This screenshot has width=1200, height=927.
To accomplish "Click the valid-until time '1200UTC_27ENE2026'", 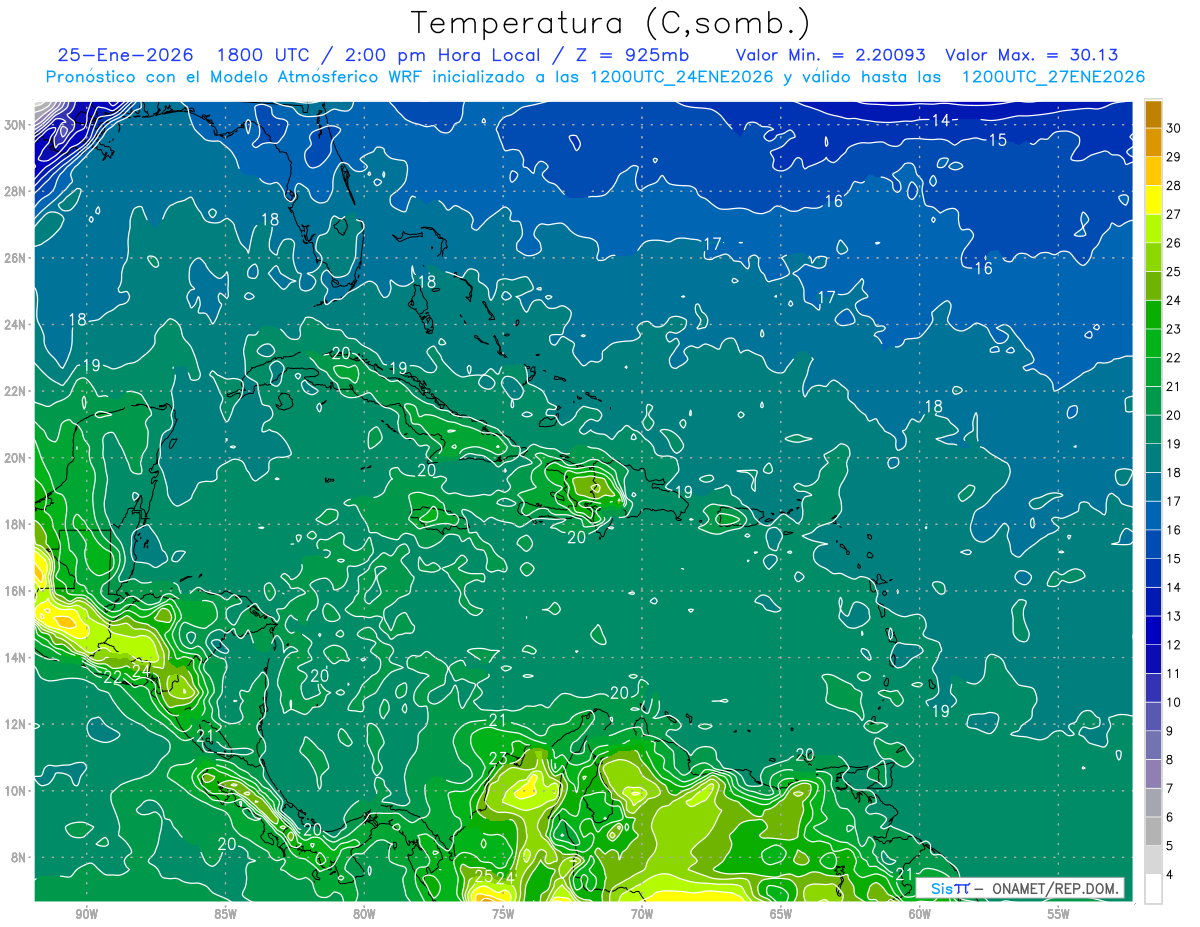I will point(1053,77).
